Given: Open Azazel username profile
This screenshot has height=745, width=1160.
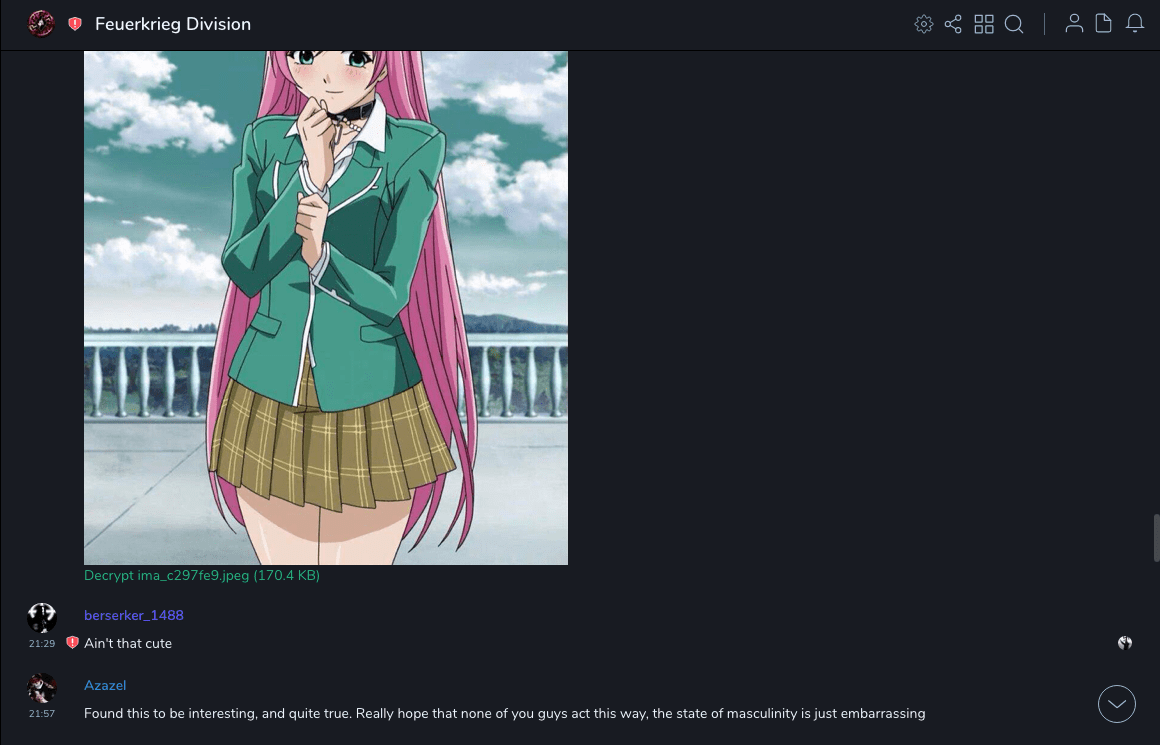Looking at the screenshot, I should pos(105,686).
